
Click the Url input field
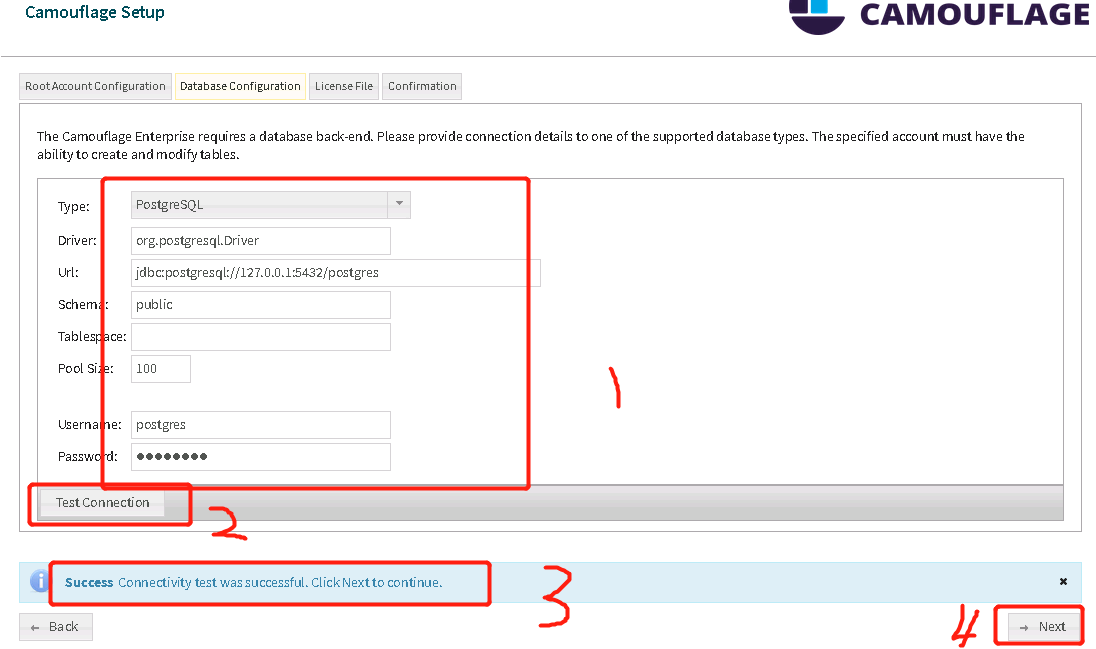(x=336, y=273)
